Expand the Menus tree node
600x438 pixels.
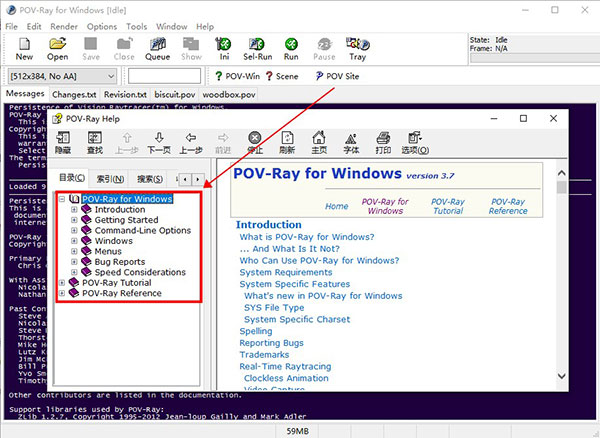(x=74, y=251)
